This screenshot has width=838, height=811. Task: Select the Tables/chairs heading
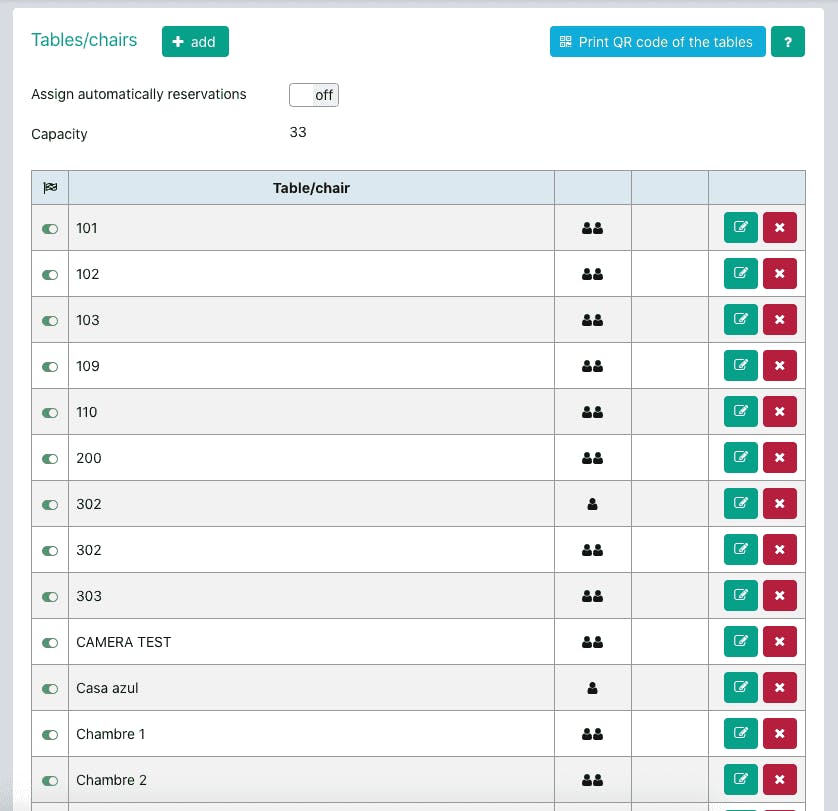point(84,40)
